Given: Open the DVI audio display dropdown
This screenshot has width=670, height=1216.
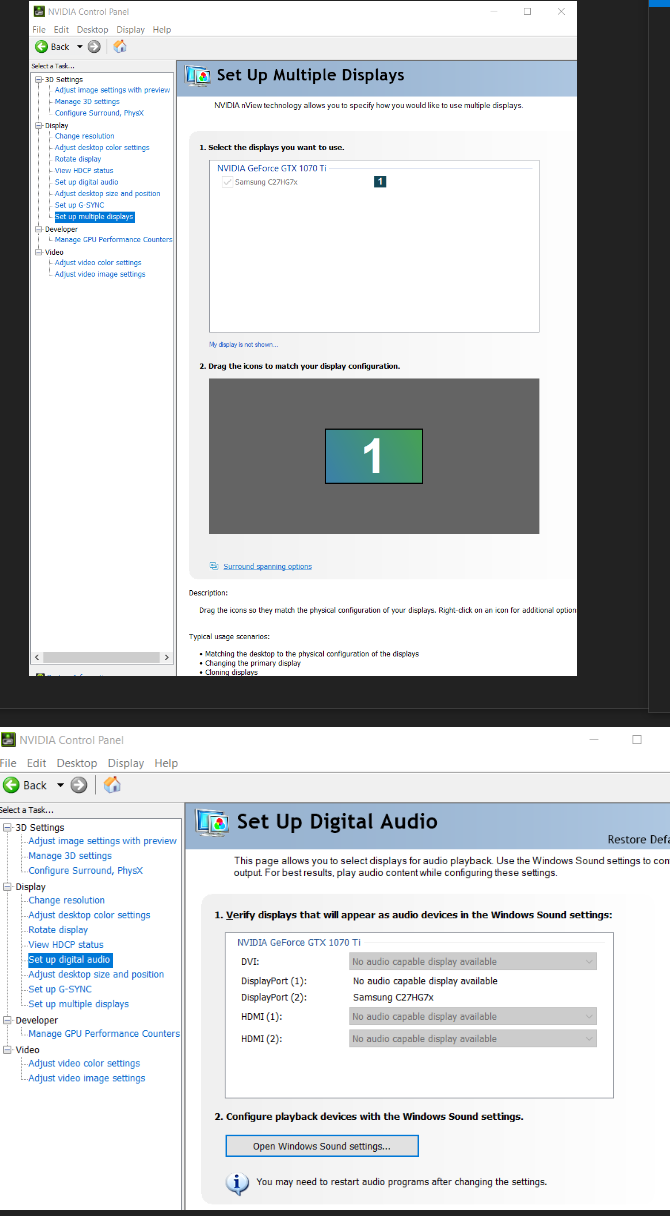Looking at the screenshot, I should [x=472, y=961].
